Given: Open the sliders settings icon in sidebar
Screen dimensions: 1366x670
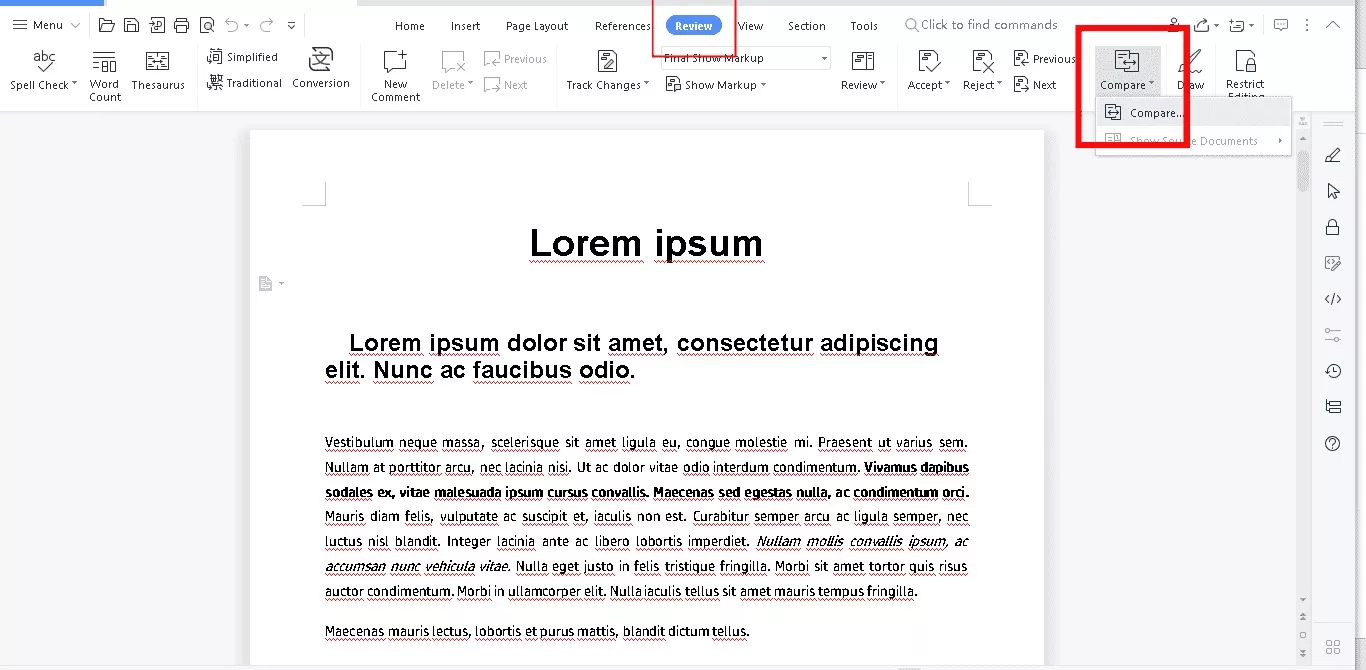Looking at the screenshot, I should pyautogui.click(x=1332, y=335).
